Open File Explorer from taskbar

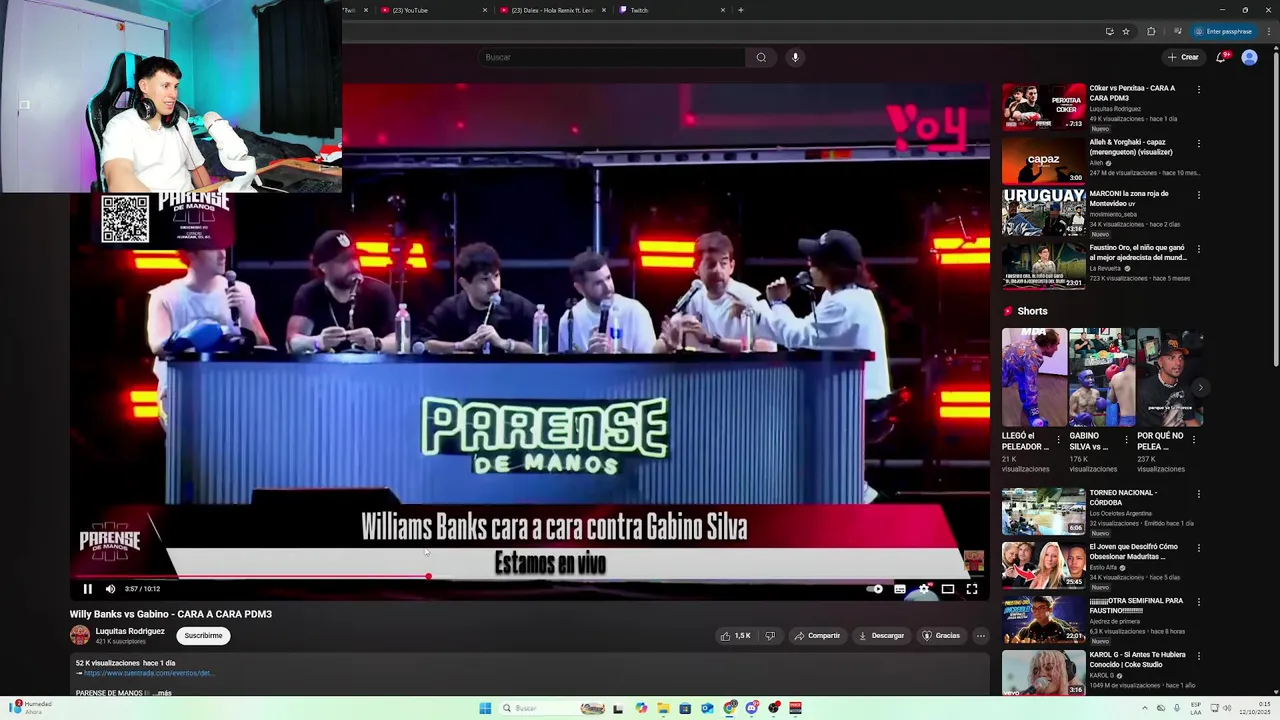tap(663, 709)
